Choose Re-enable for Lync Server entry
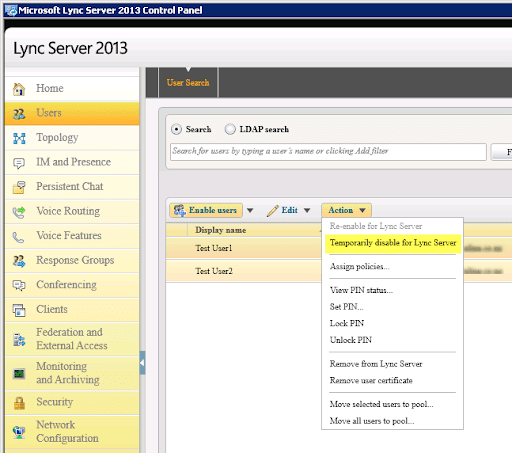 tap(376, 226)
